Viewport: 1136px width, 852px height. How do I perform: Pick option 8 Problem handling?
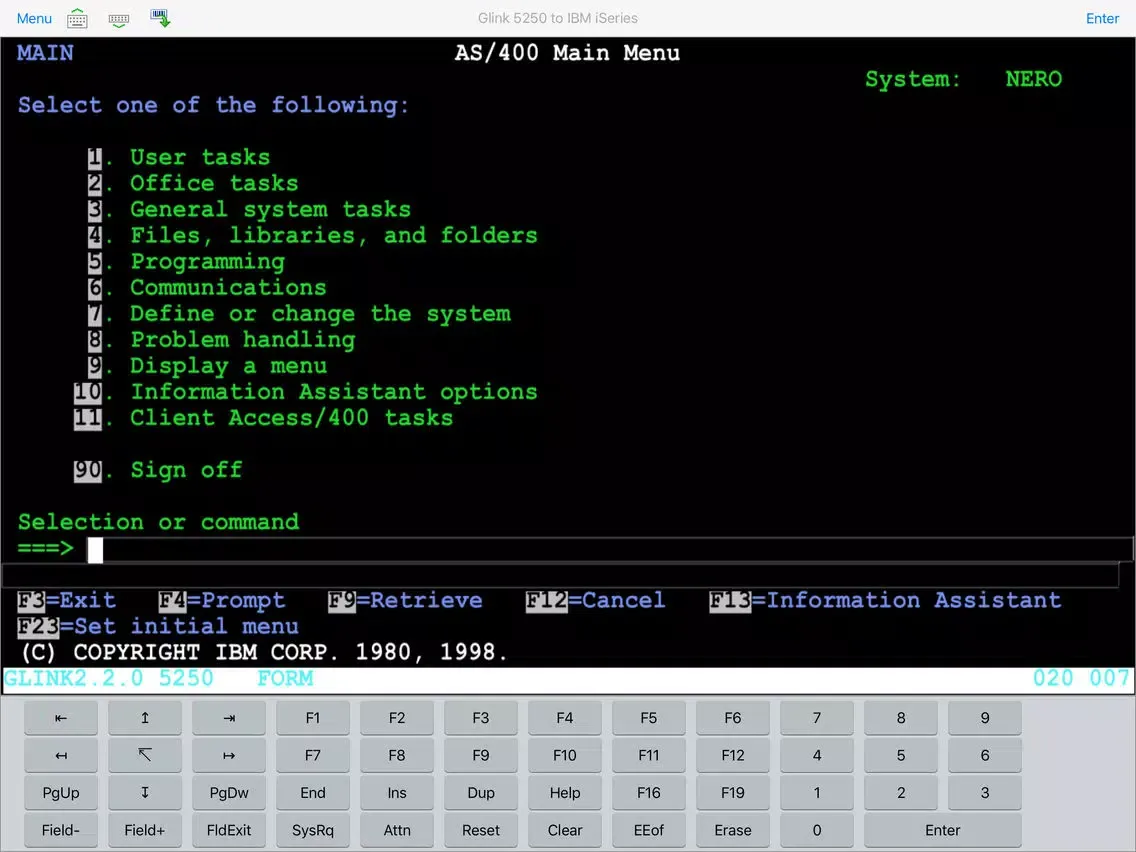(x=222, y=340)
